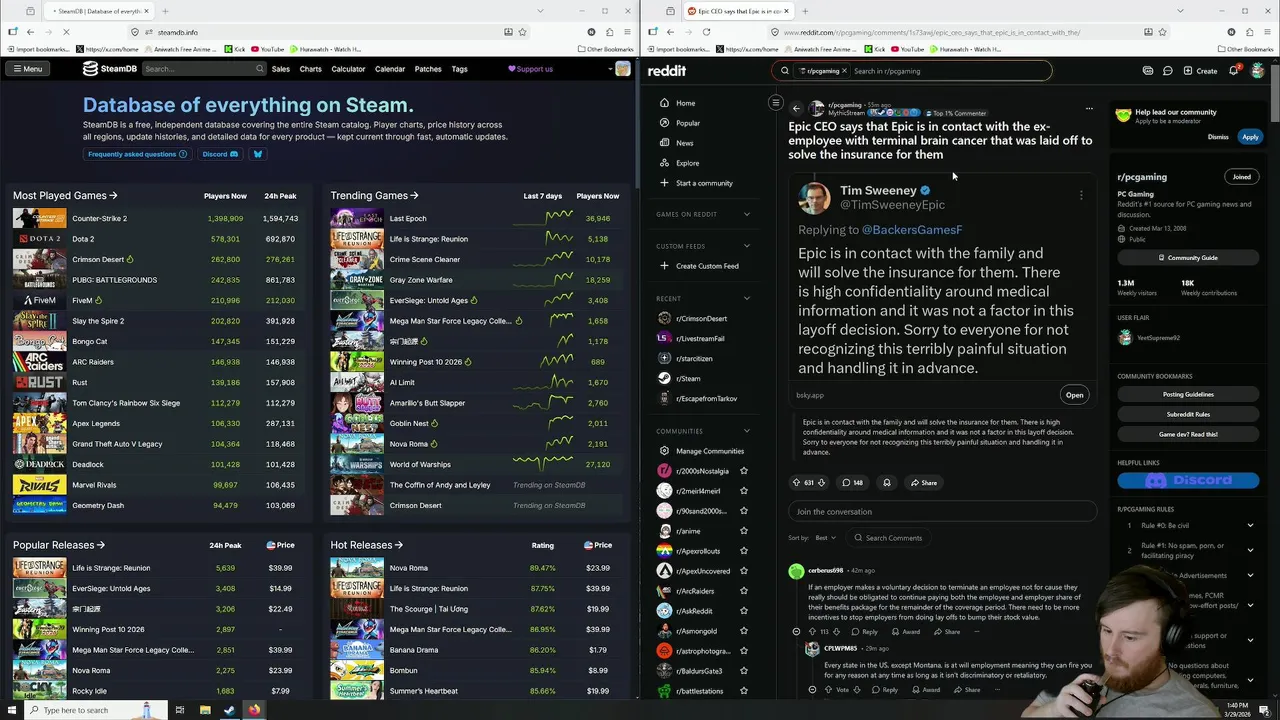Go to Reddit Home
This screenshot has width=1280, height=720.
pyautogui.click(x=685, y=103)
